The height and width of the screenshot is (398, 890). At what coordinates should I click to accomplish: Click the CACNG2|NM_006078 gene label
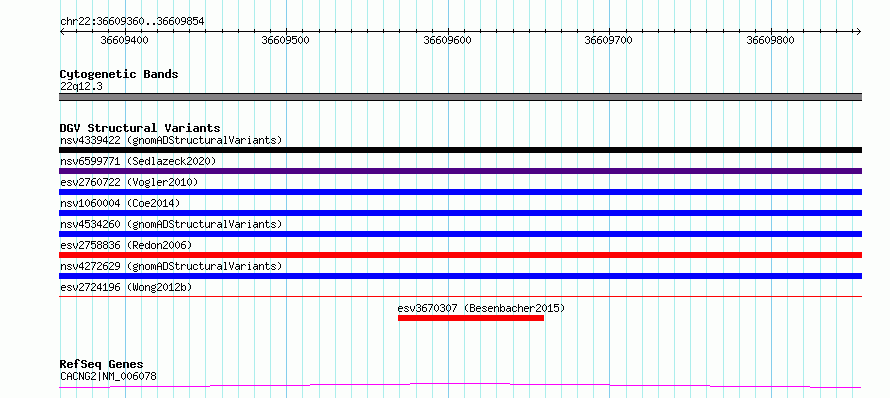pos(108,376)
